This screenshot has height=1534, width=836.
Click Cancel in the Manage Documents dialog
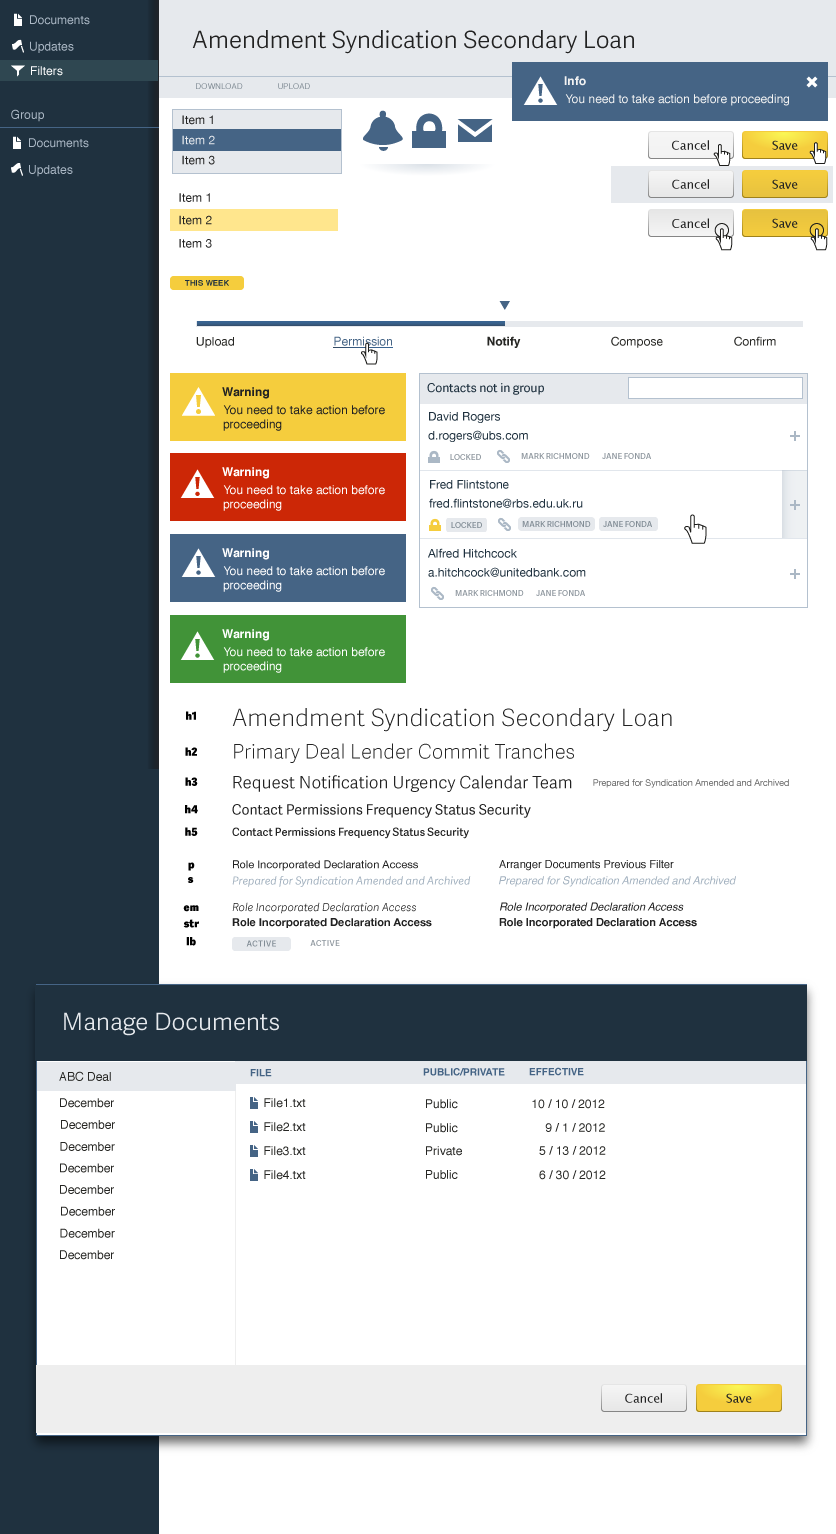(x=644, y=1398)
